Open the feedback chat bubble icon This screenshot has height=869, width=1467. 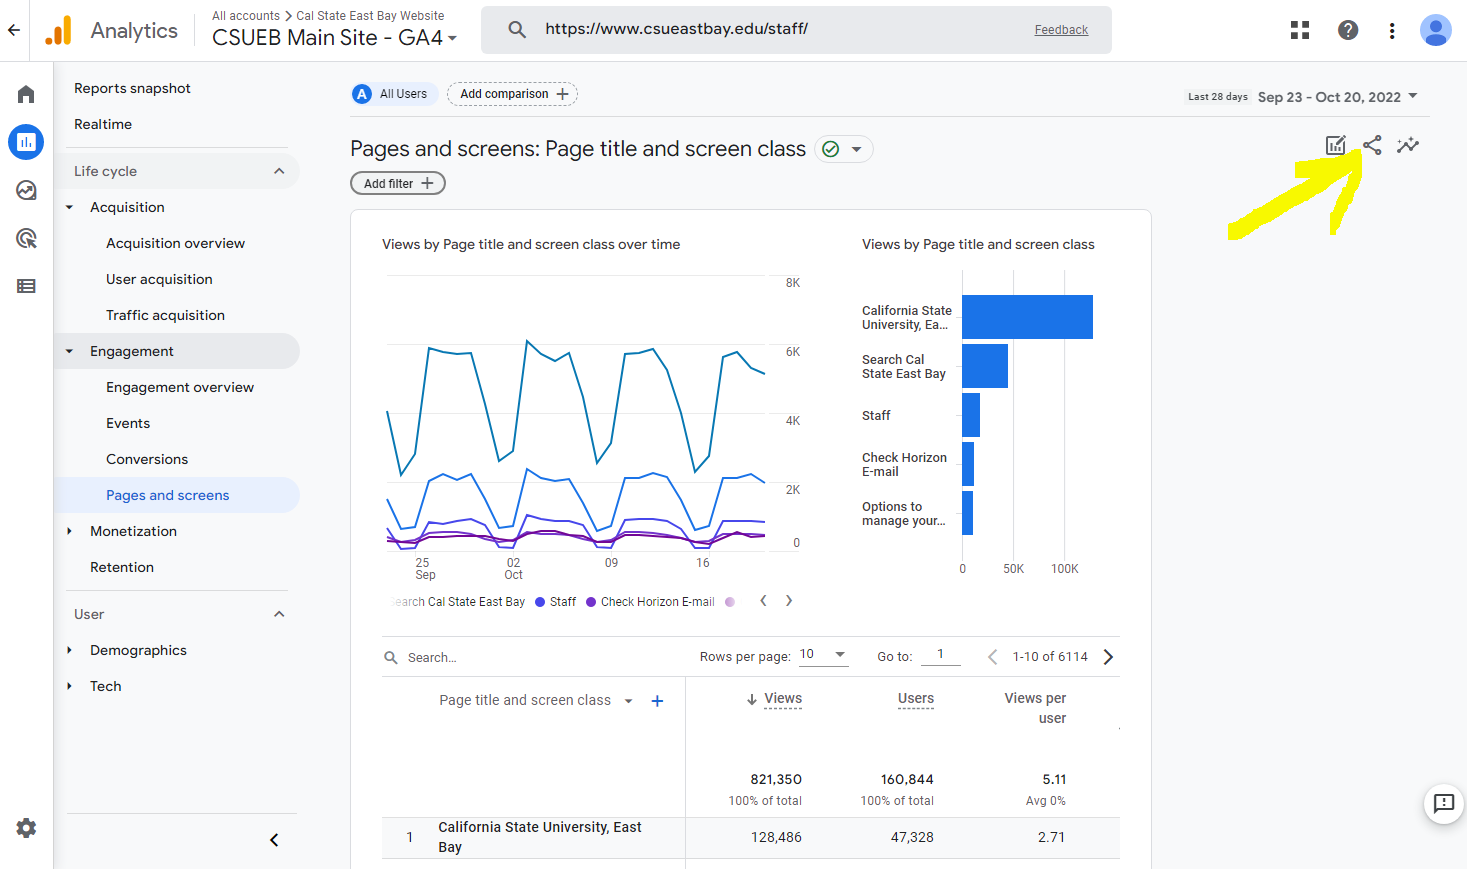point(1444,803)
